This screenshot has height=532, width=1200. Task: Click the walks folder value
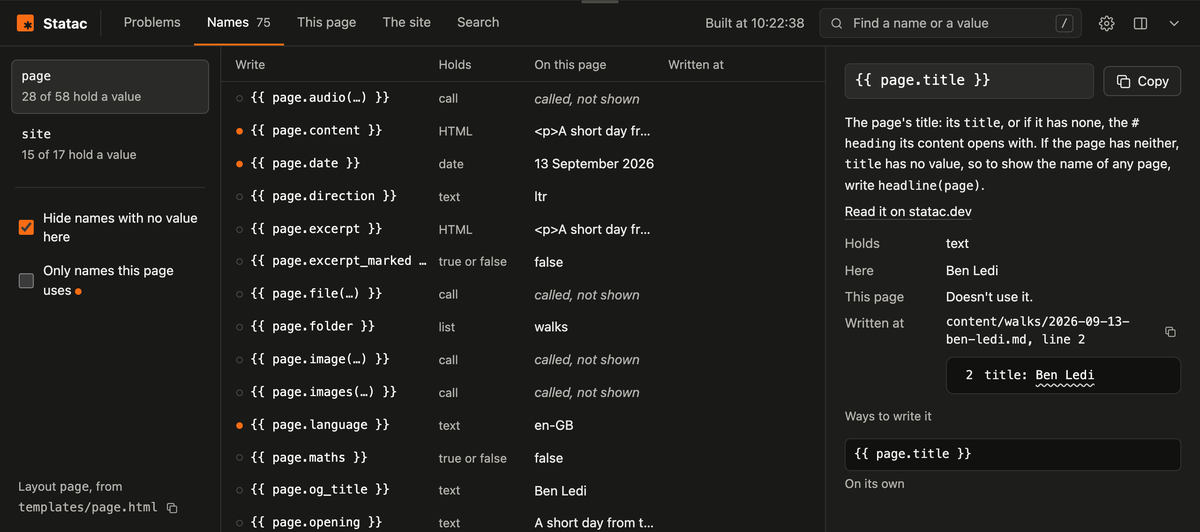coord(551,327)
